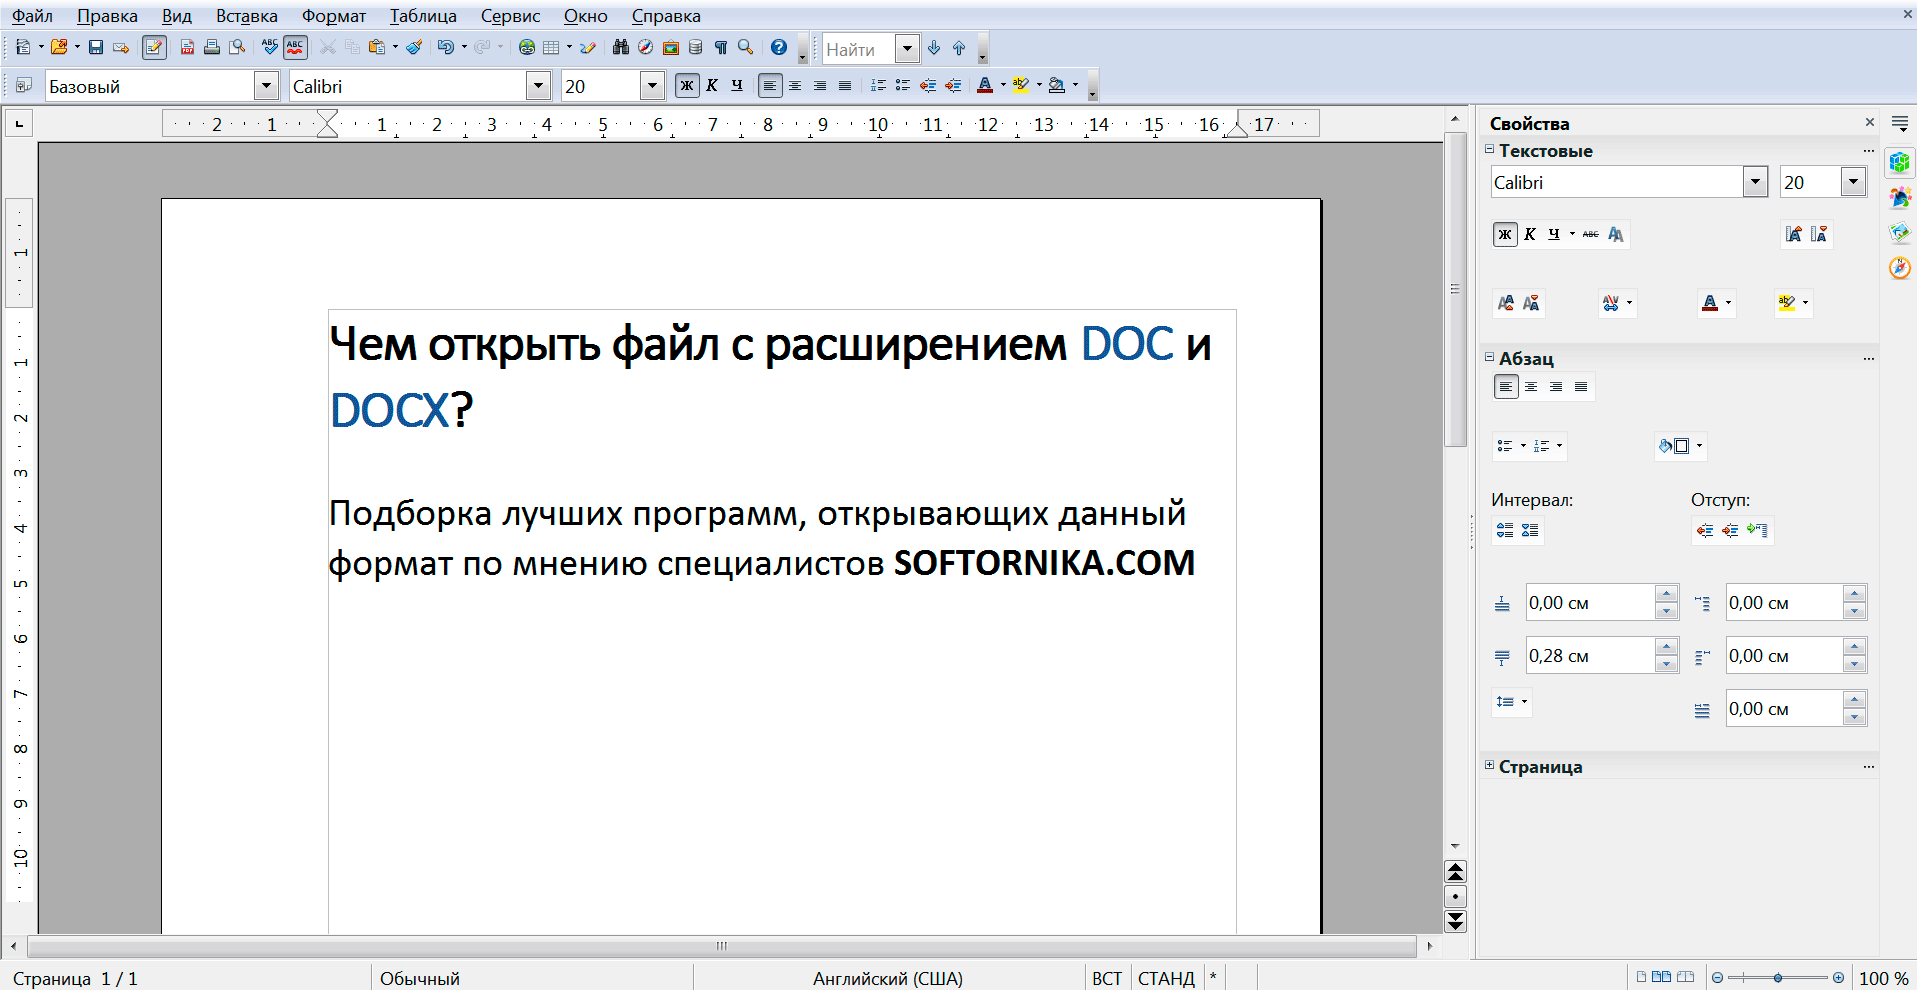Click СТАНД selection mode in status bar
This screenshot has width=1917, height=990.
1166,978
